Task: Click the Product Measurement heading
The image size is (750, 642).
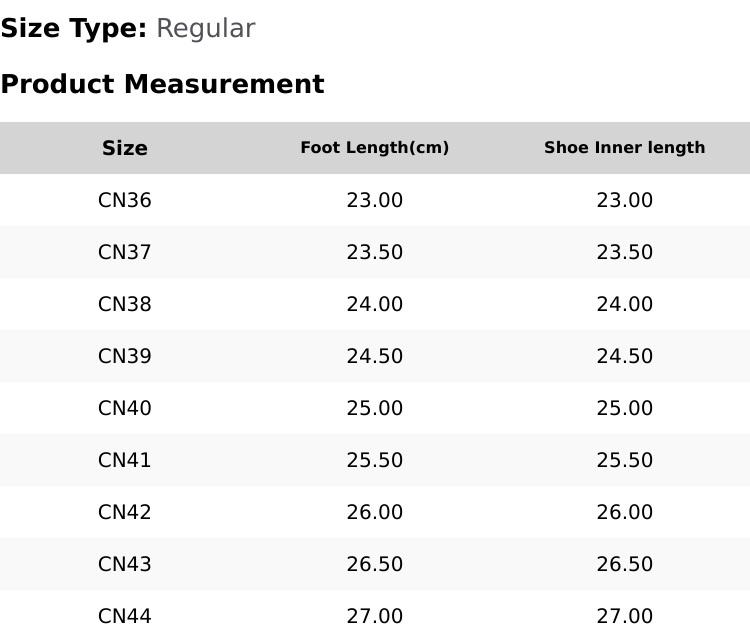Action: [x=163, y=84]
